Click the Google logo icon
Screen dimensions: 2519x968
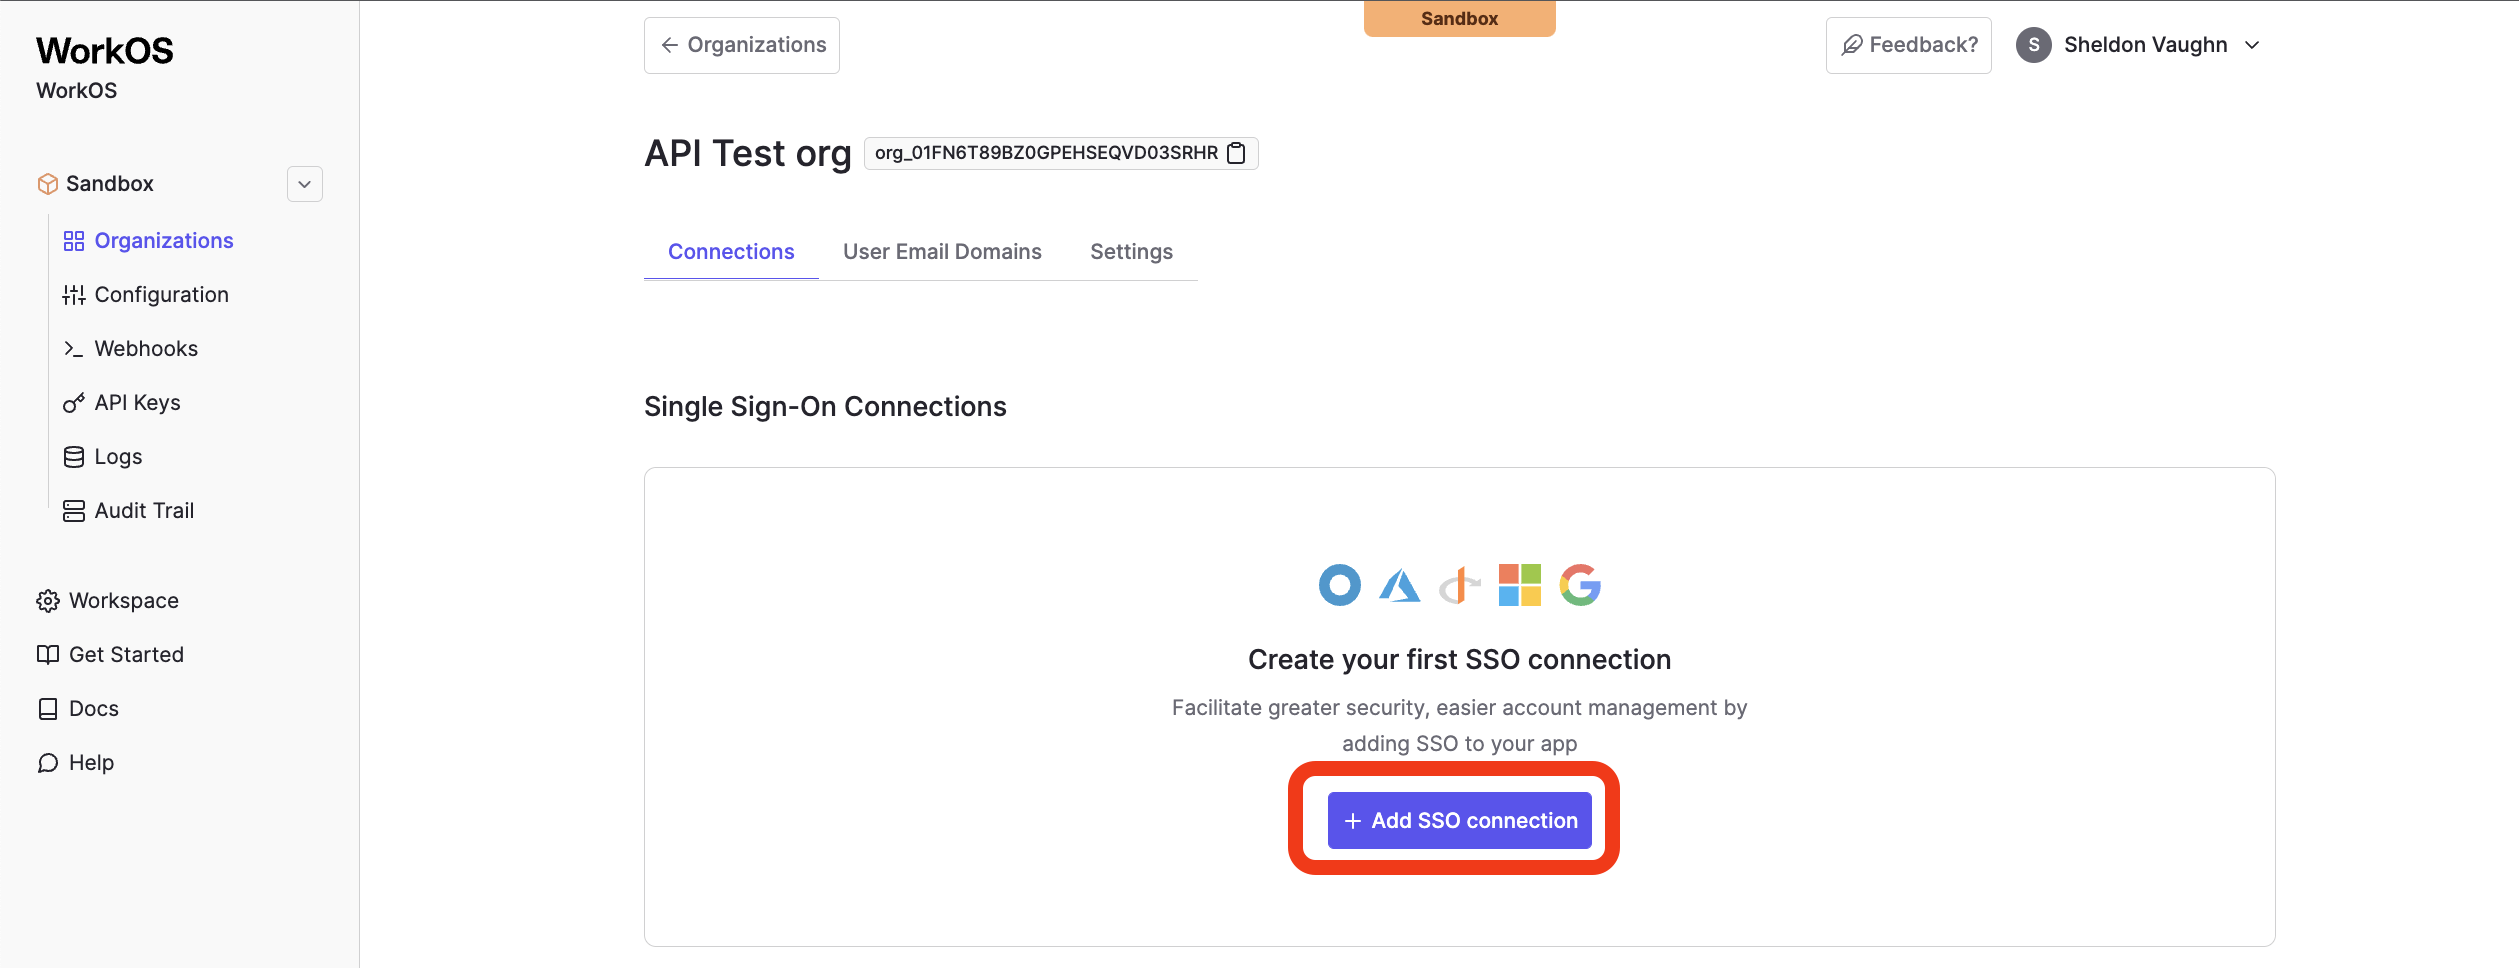(x=1580, y=585)
